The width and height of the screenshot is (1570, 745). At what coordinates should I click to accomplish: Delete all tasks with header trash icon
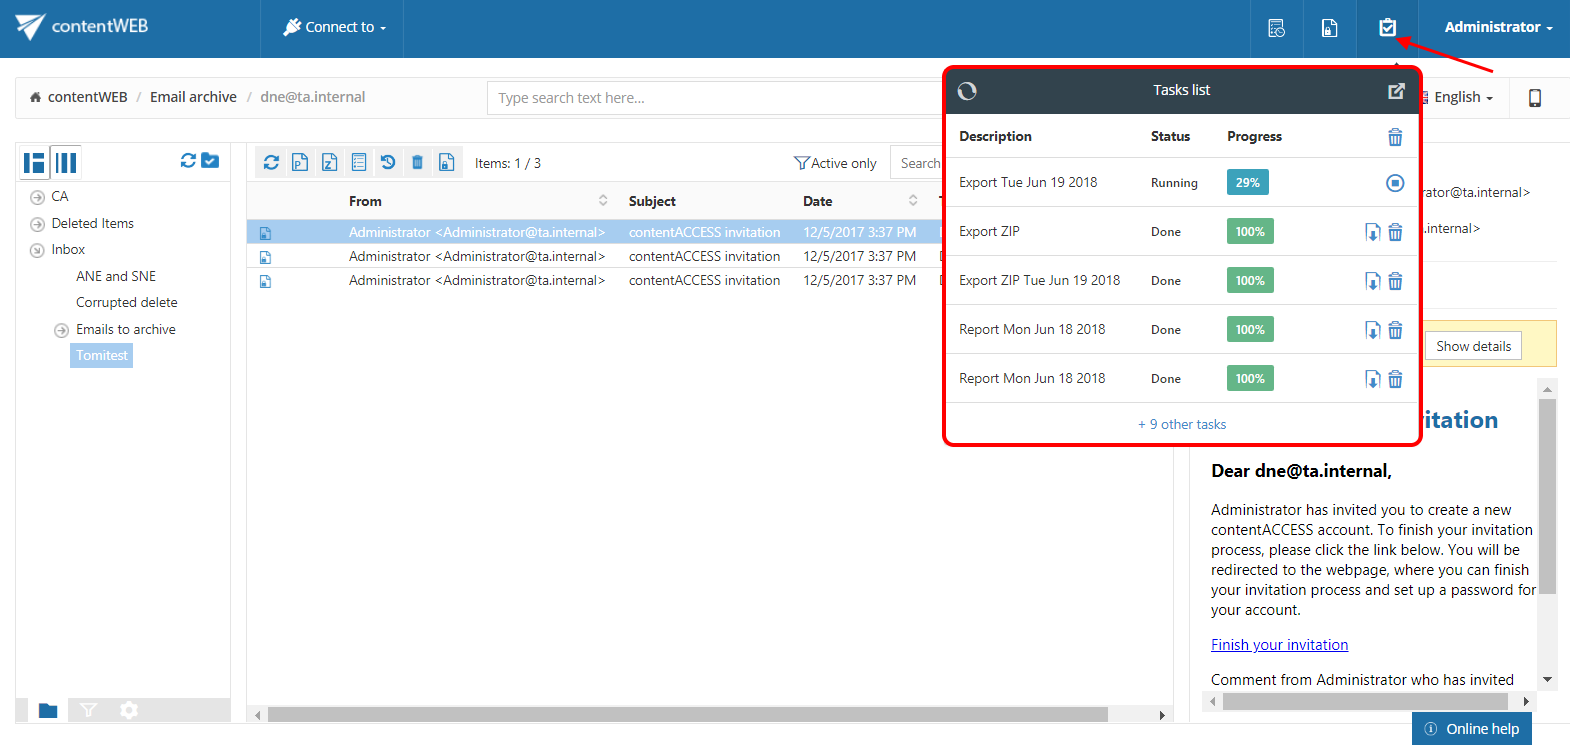[1395, 137]
